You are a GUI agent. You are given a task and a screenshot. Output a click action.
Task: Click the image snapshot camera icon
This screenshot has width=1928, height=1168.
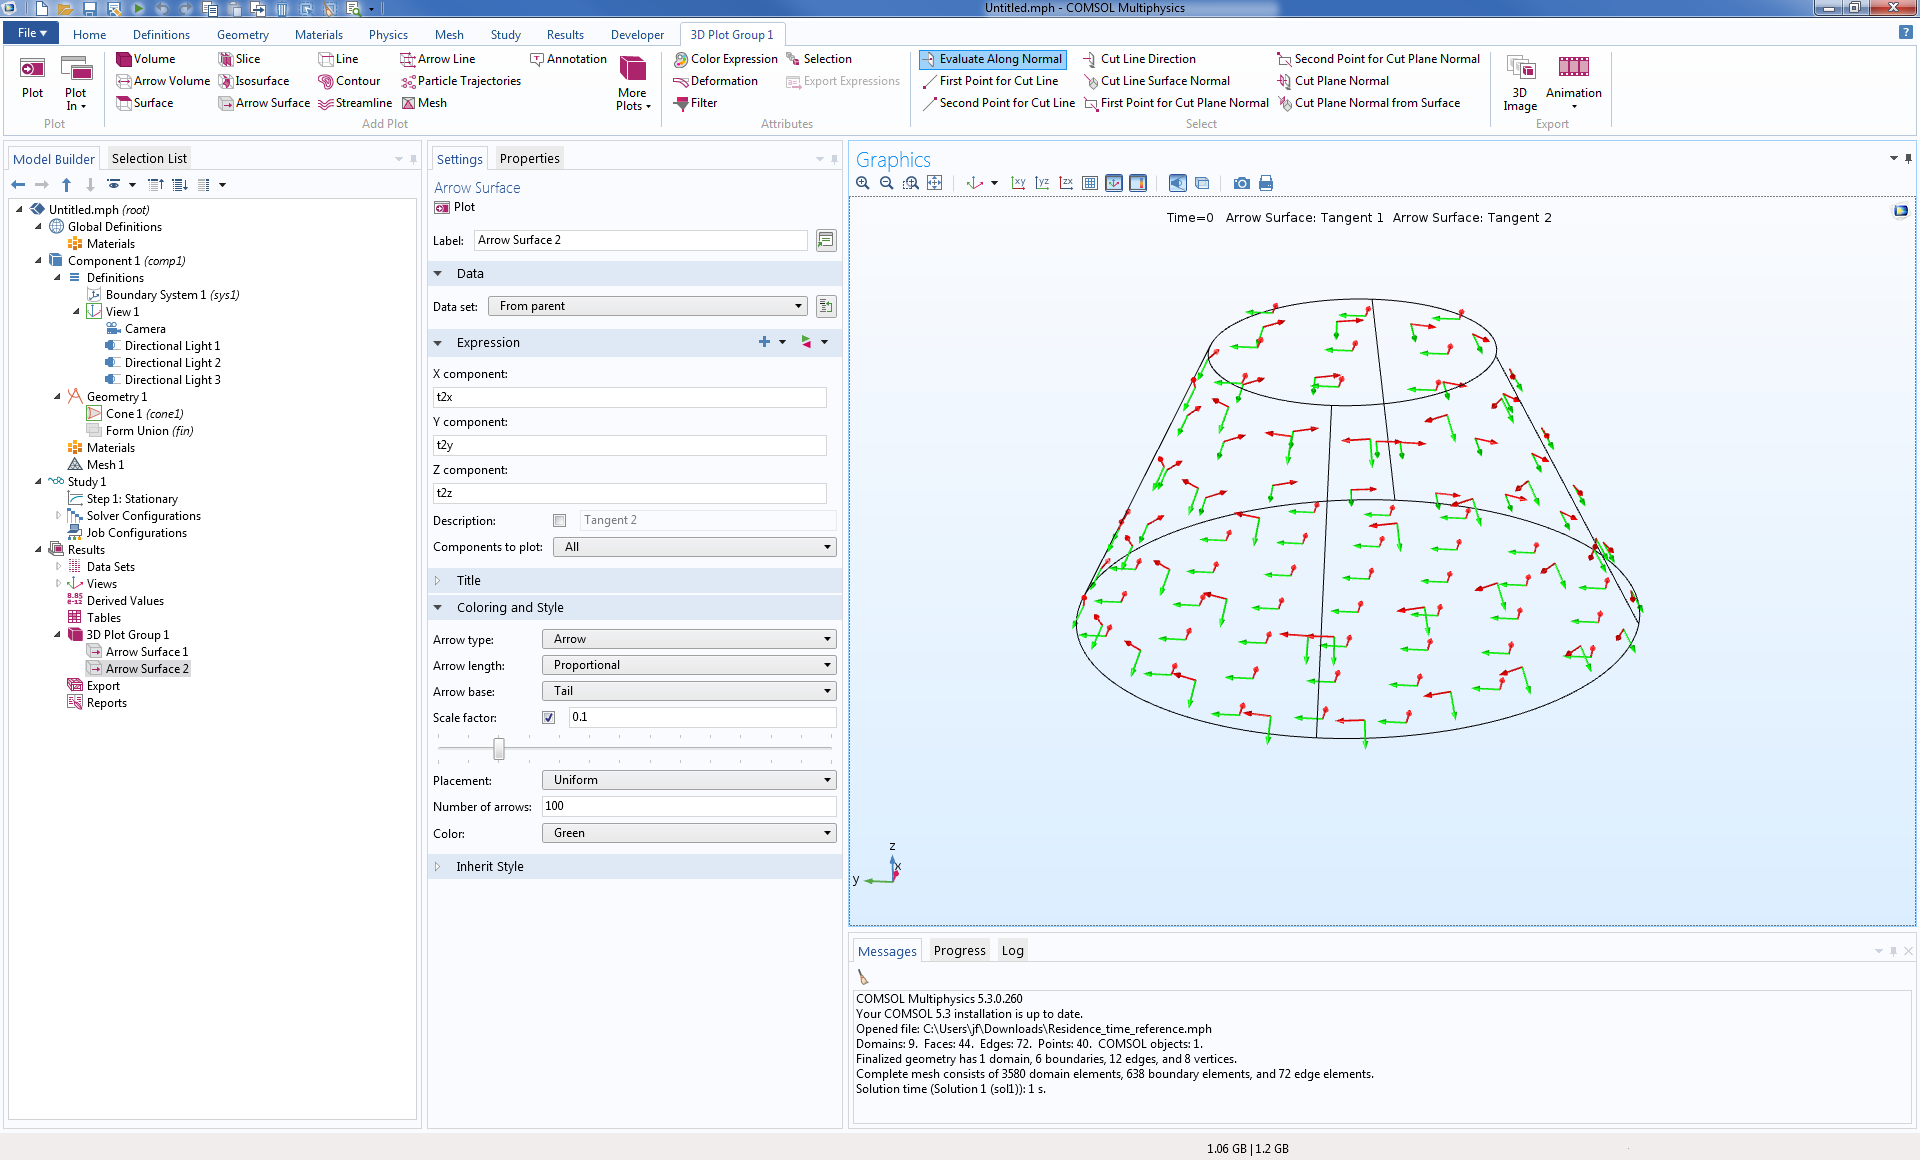[x=1241, y=183]
